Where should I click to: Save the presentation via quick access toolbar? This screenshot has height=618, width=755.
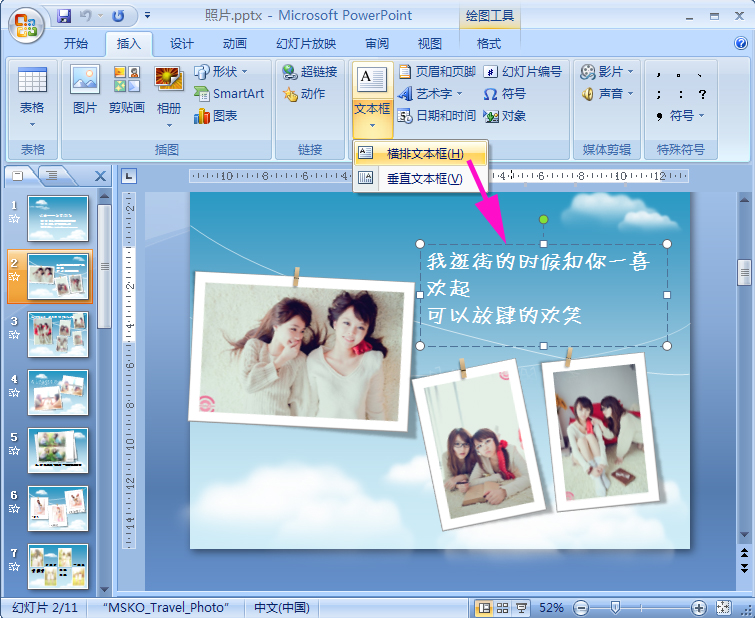click(x=64, y=16)
